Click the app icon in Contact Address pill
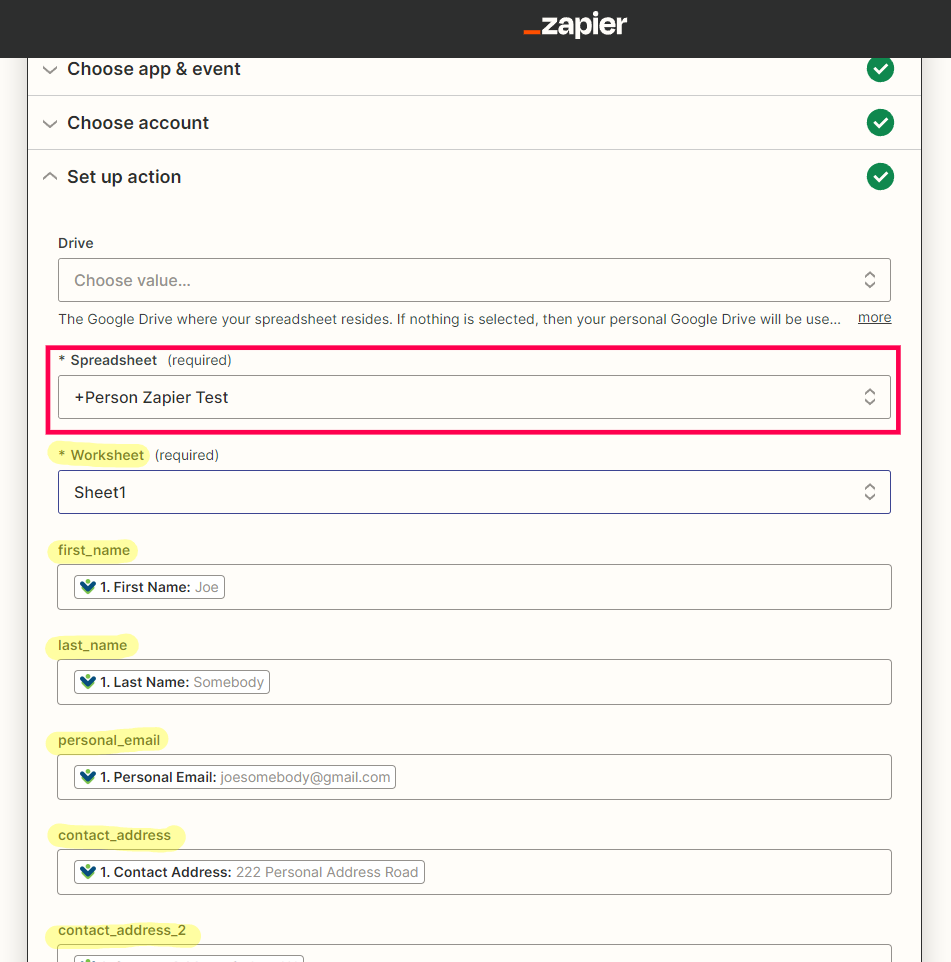Viewport: 951px width, 962px height. point(88,872)
